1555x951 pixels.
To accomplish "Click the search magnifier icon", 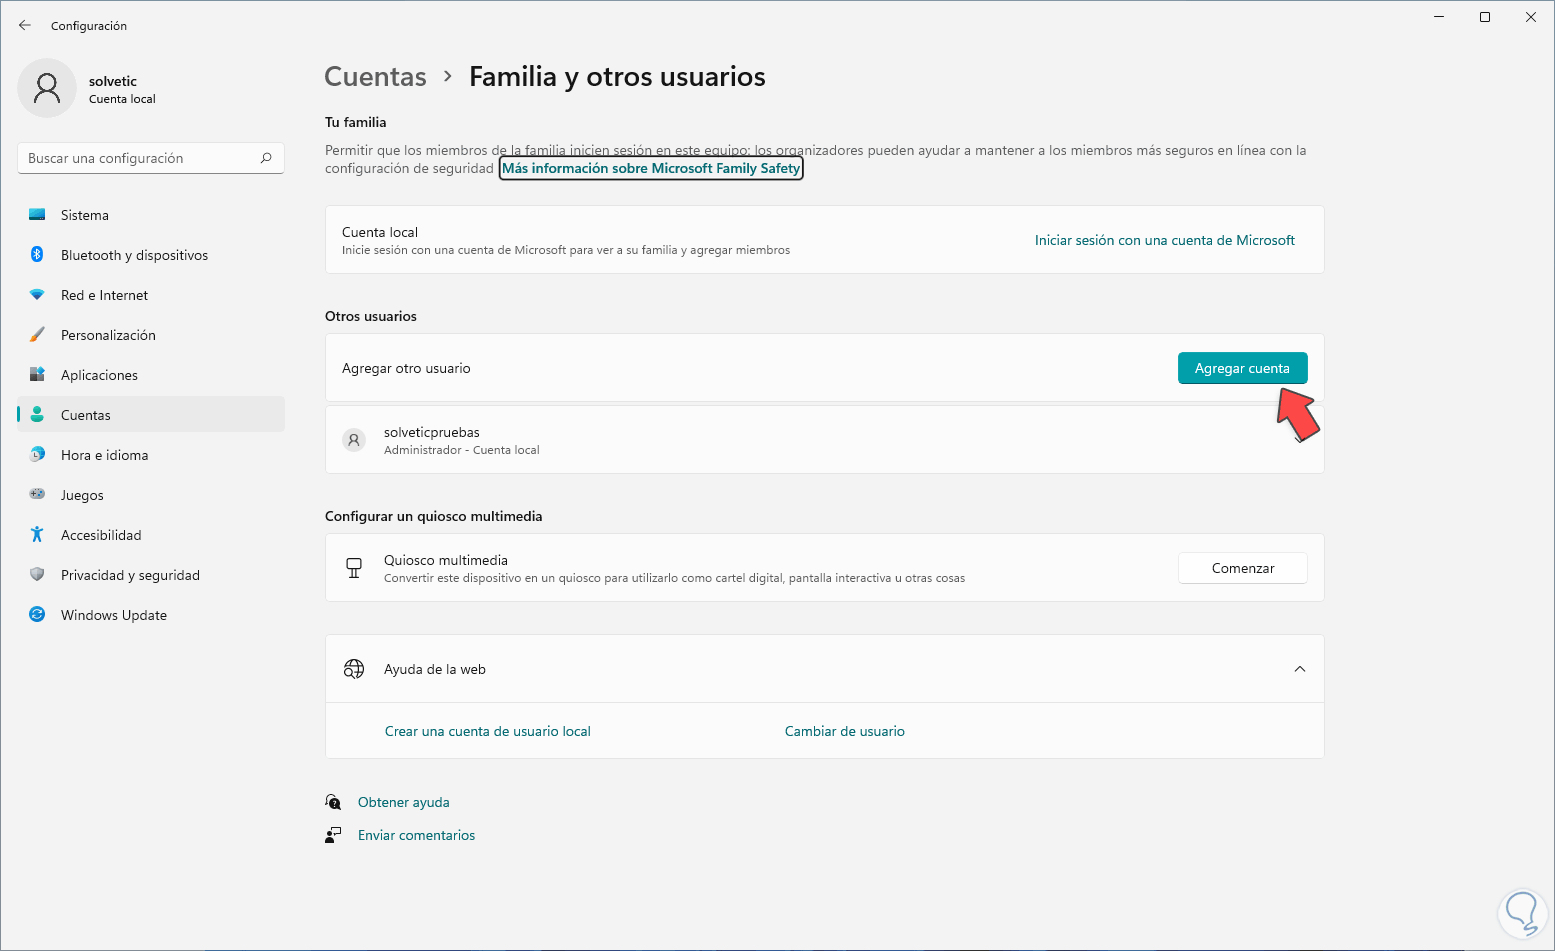I will 266,158.
